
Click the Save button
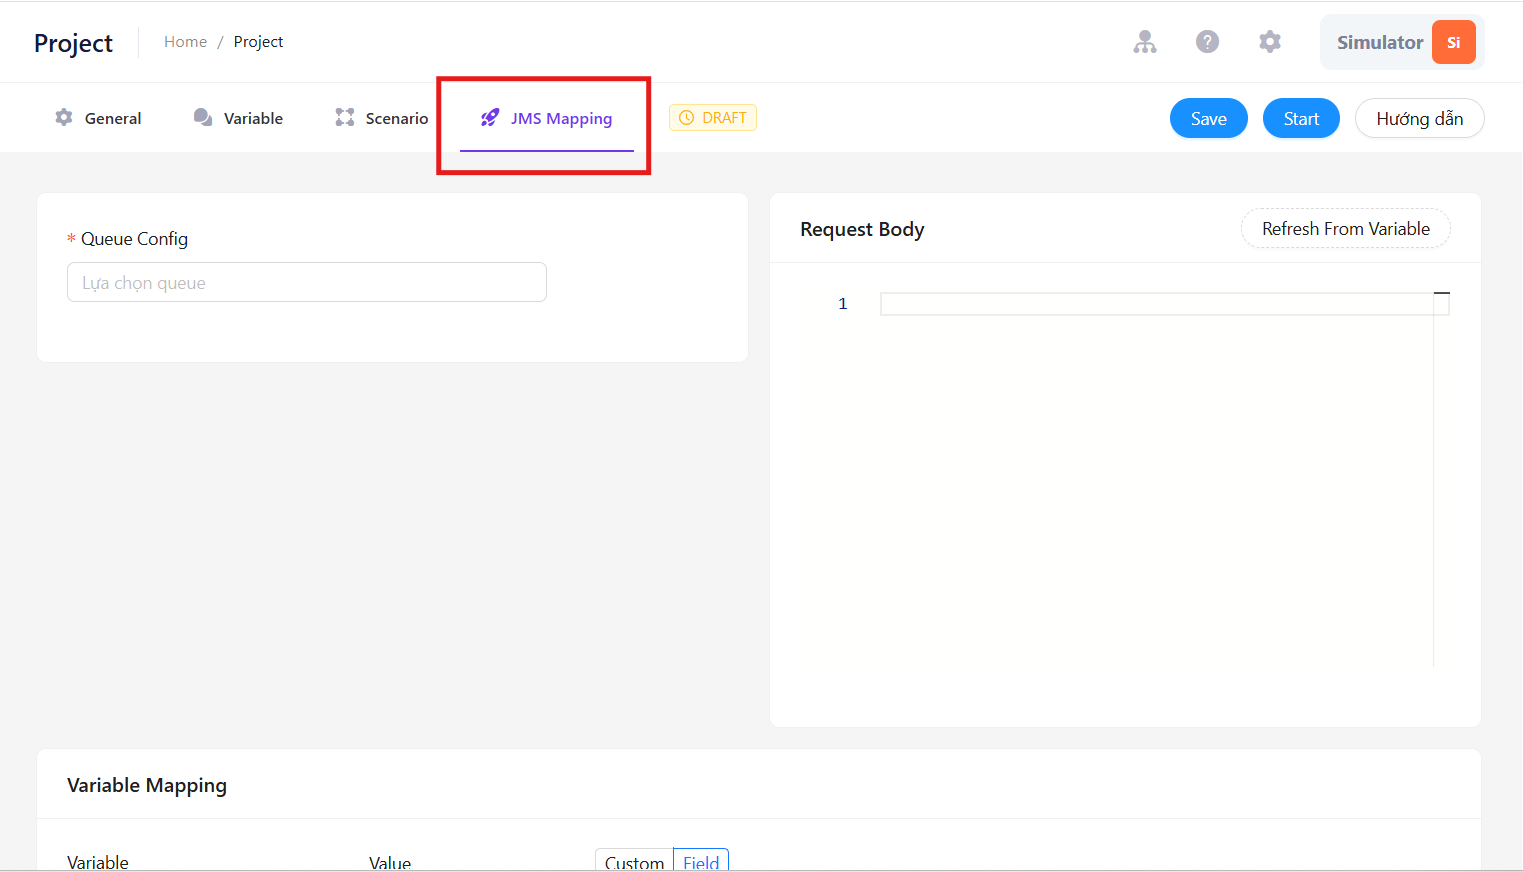[1209, 118]
